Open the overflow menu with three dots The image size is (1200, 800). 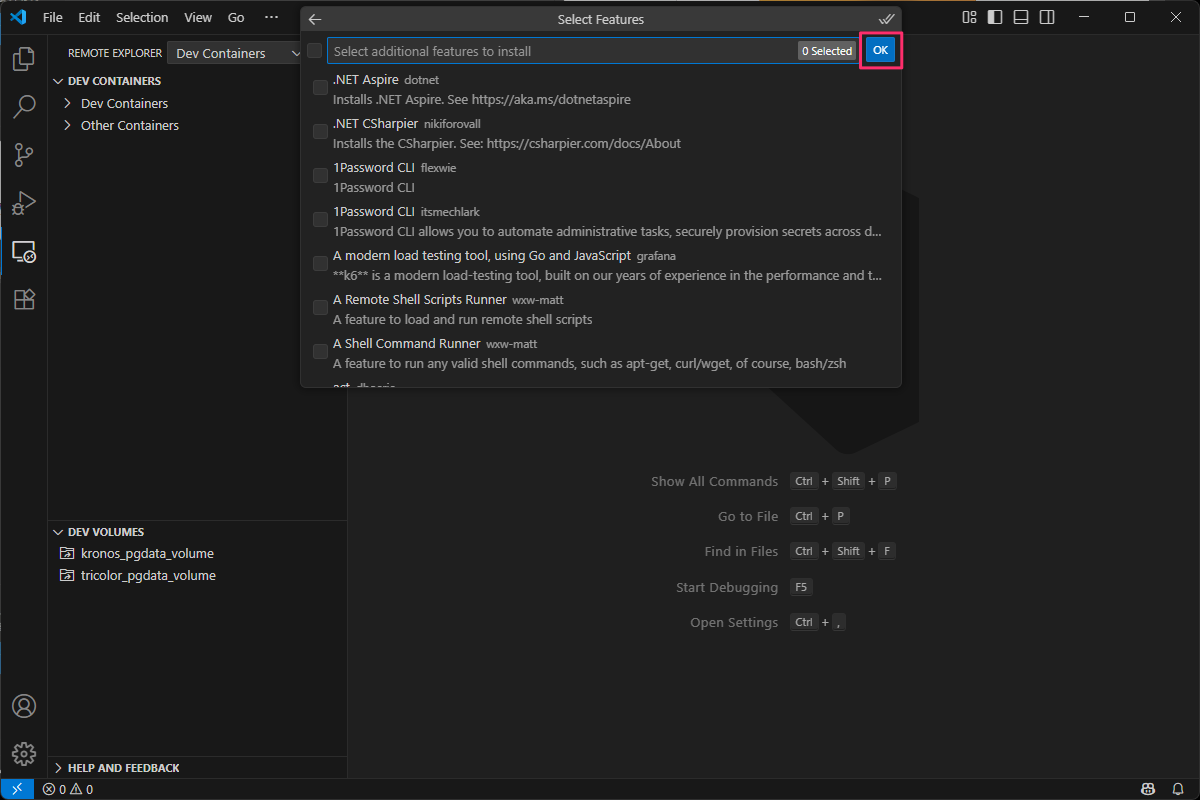(271, 17)
